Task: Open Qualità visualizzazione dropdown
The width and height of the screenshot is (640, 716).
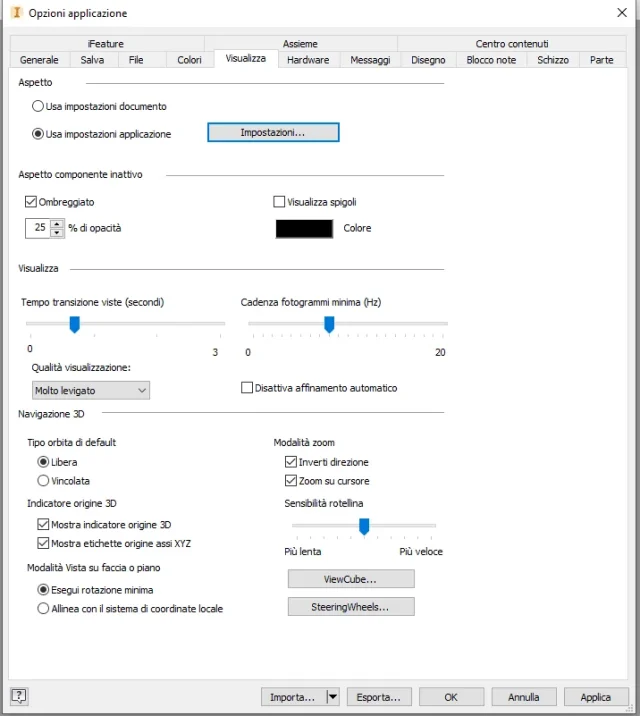Action: pyautogui.click(x=91, y=390)
